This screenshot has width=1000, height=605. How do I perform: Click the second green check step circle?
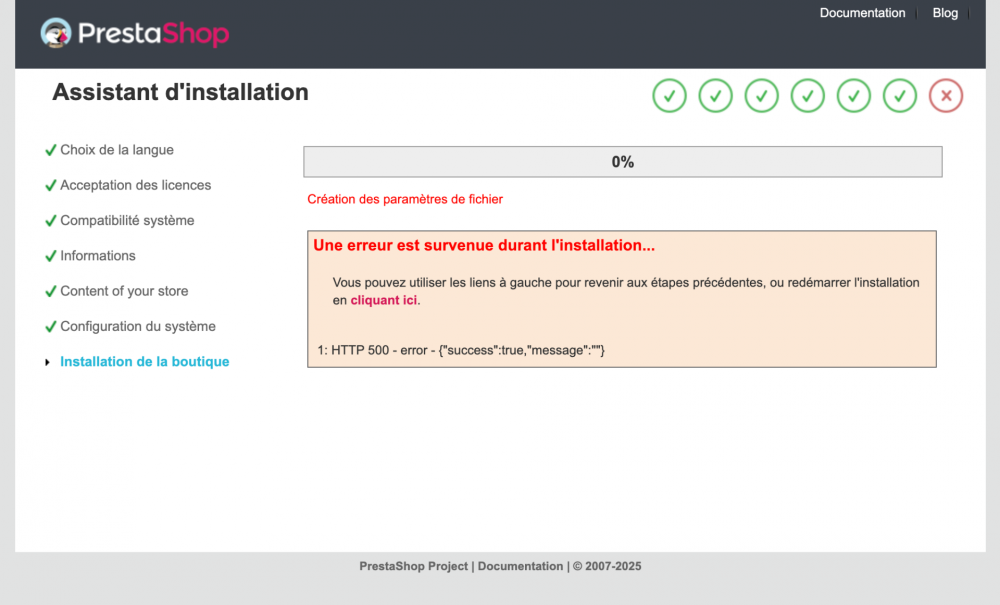(715, 96)
